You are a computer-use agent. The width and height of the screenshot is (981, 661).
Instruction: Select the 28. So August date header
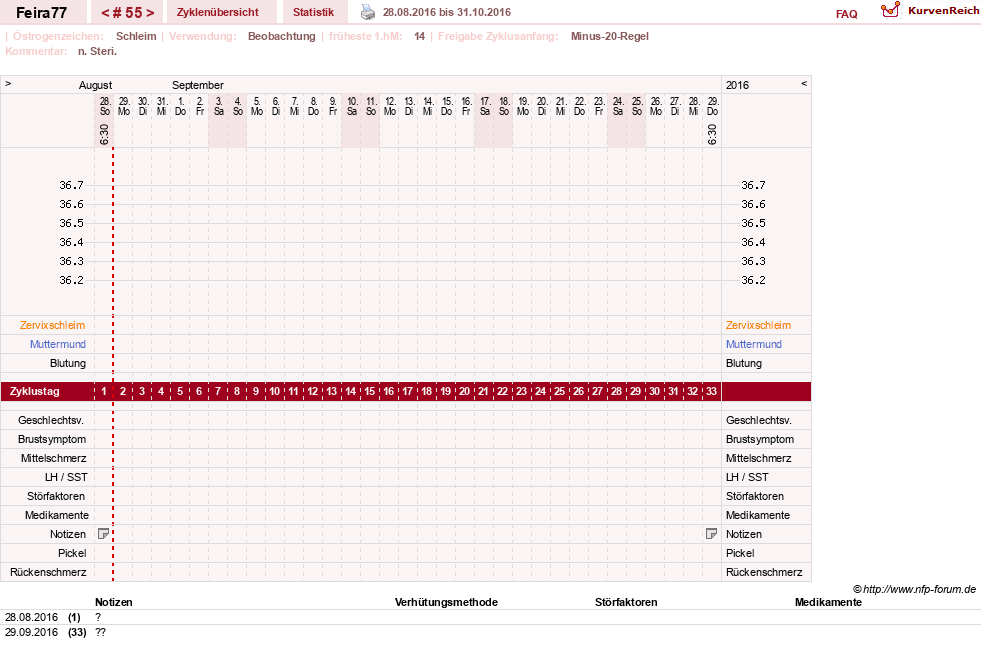[104, 106]
